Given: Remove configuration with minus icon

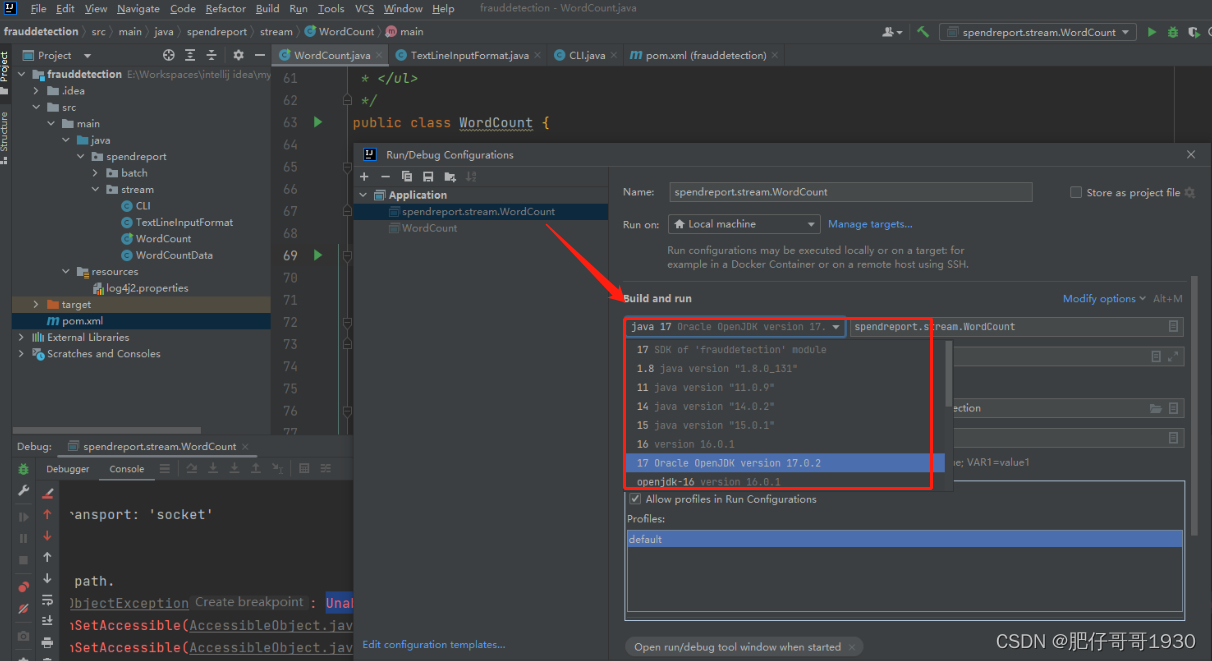Looking at the screenshot, I should [x=385, y=177].
